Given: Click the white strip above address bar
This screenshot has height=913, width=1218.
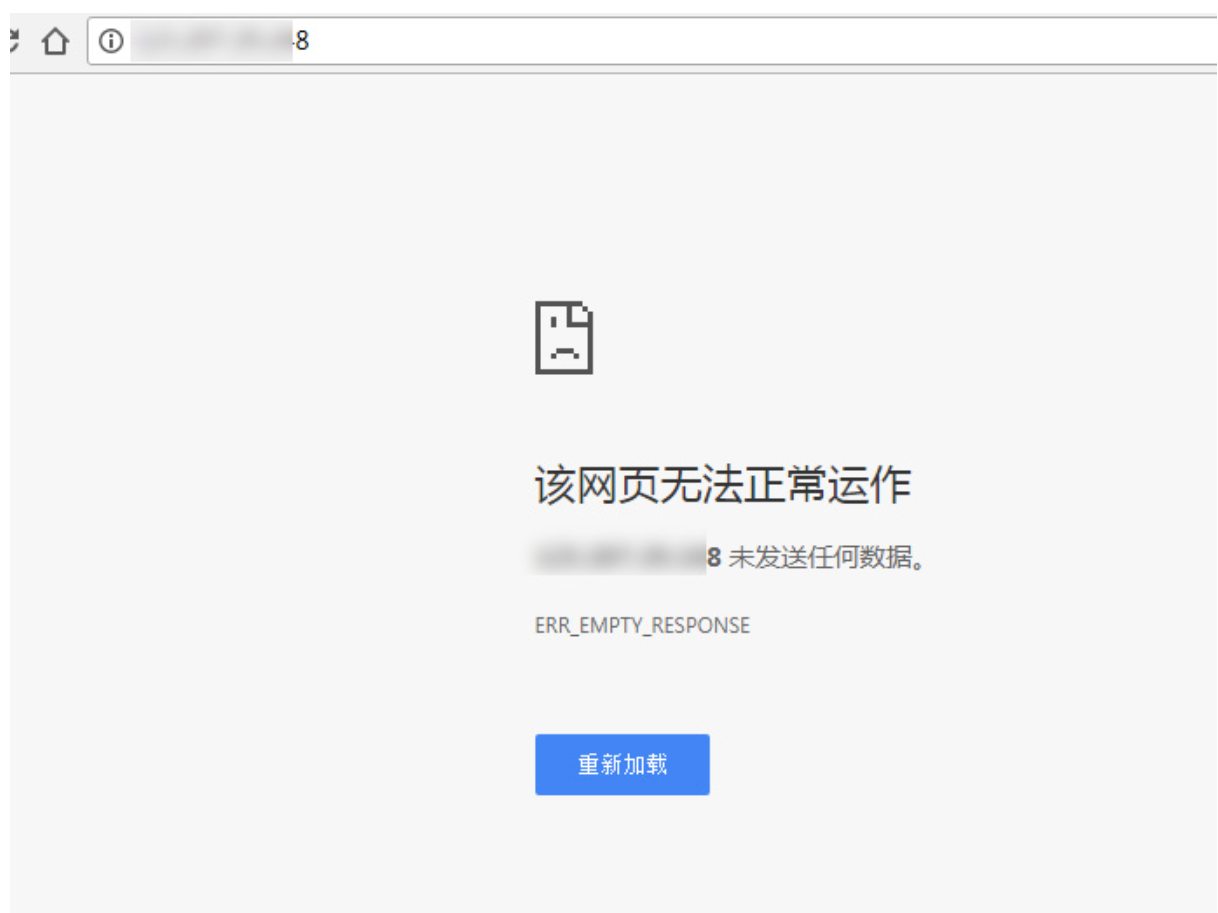Looking at the screenshot, I should pos(600,7).
